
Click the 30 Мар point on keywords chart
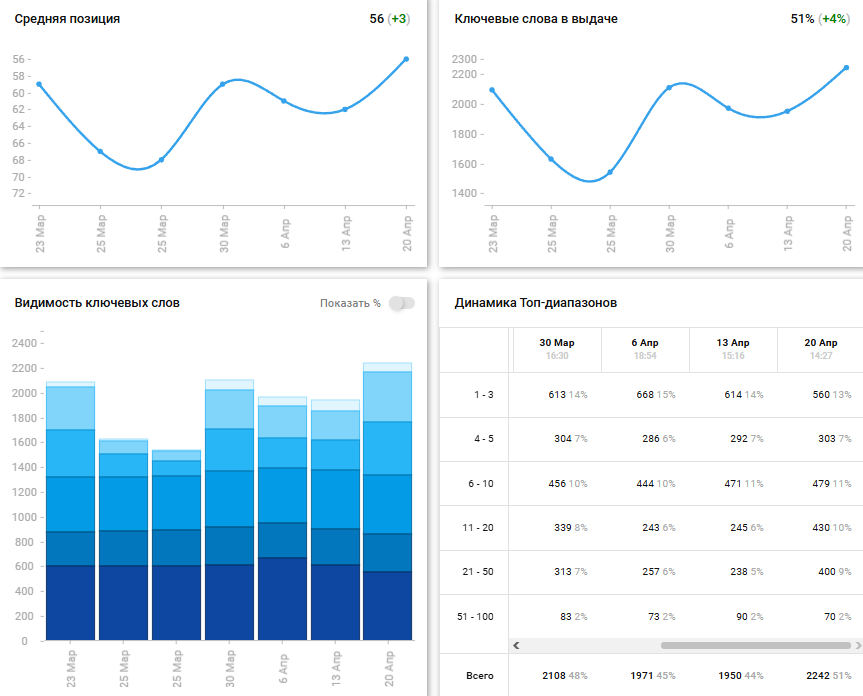669,87
